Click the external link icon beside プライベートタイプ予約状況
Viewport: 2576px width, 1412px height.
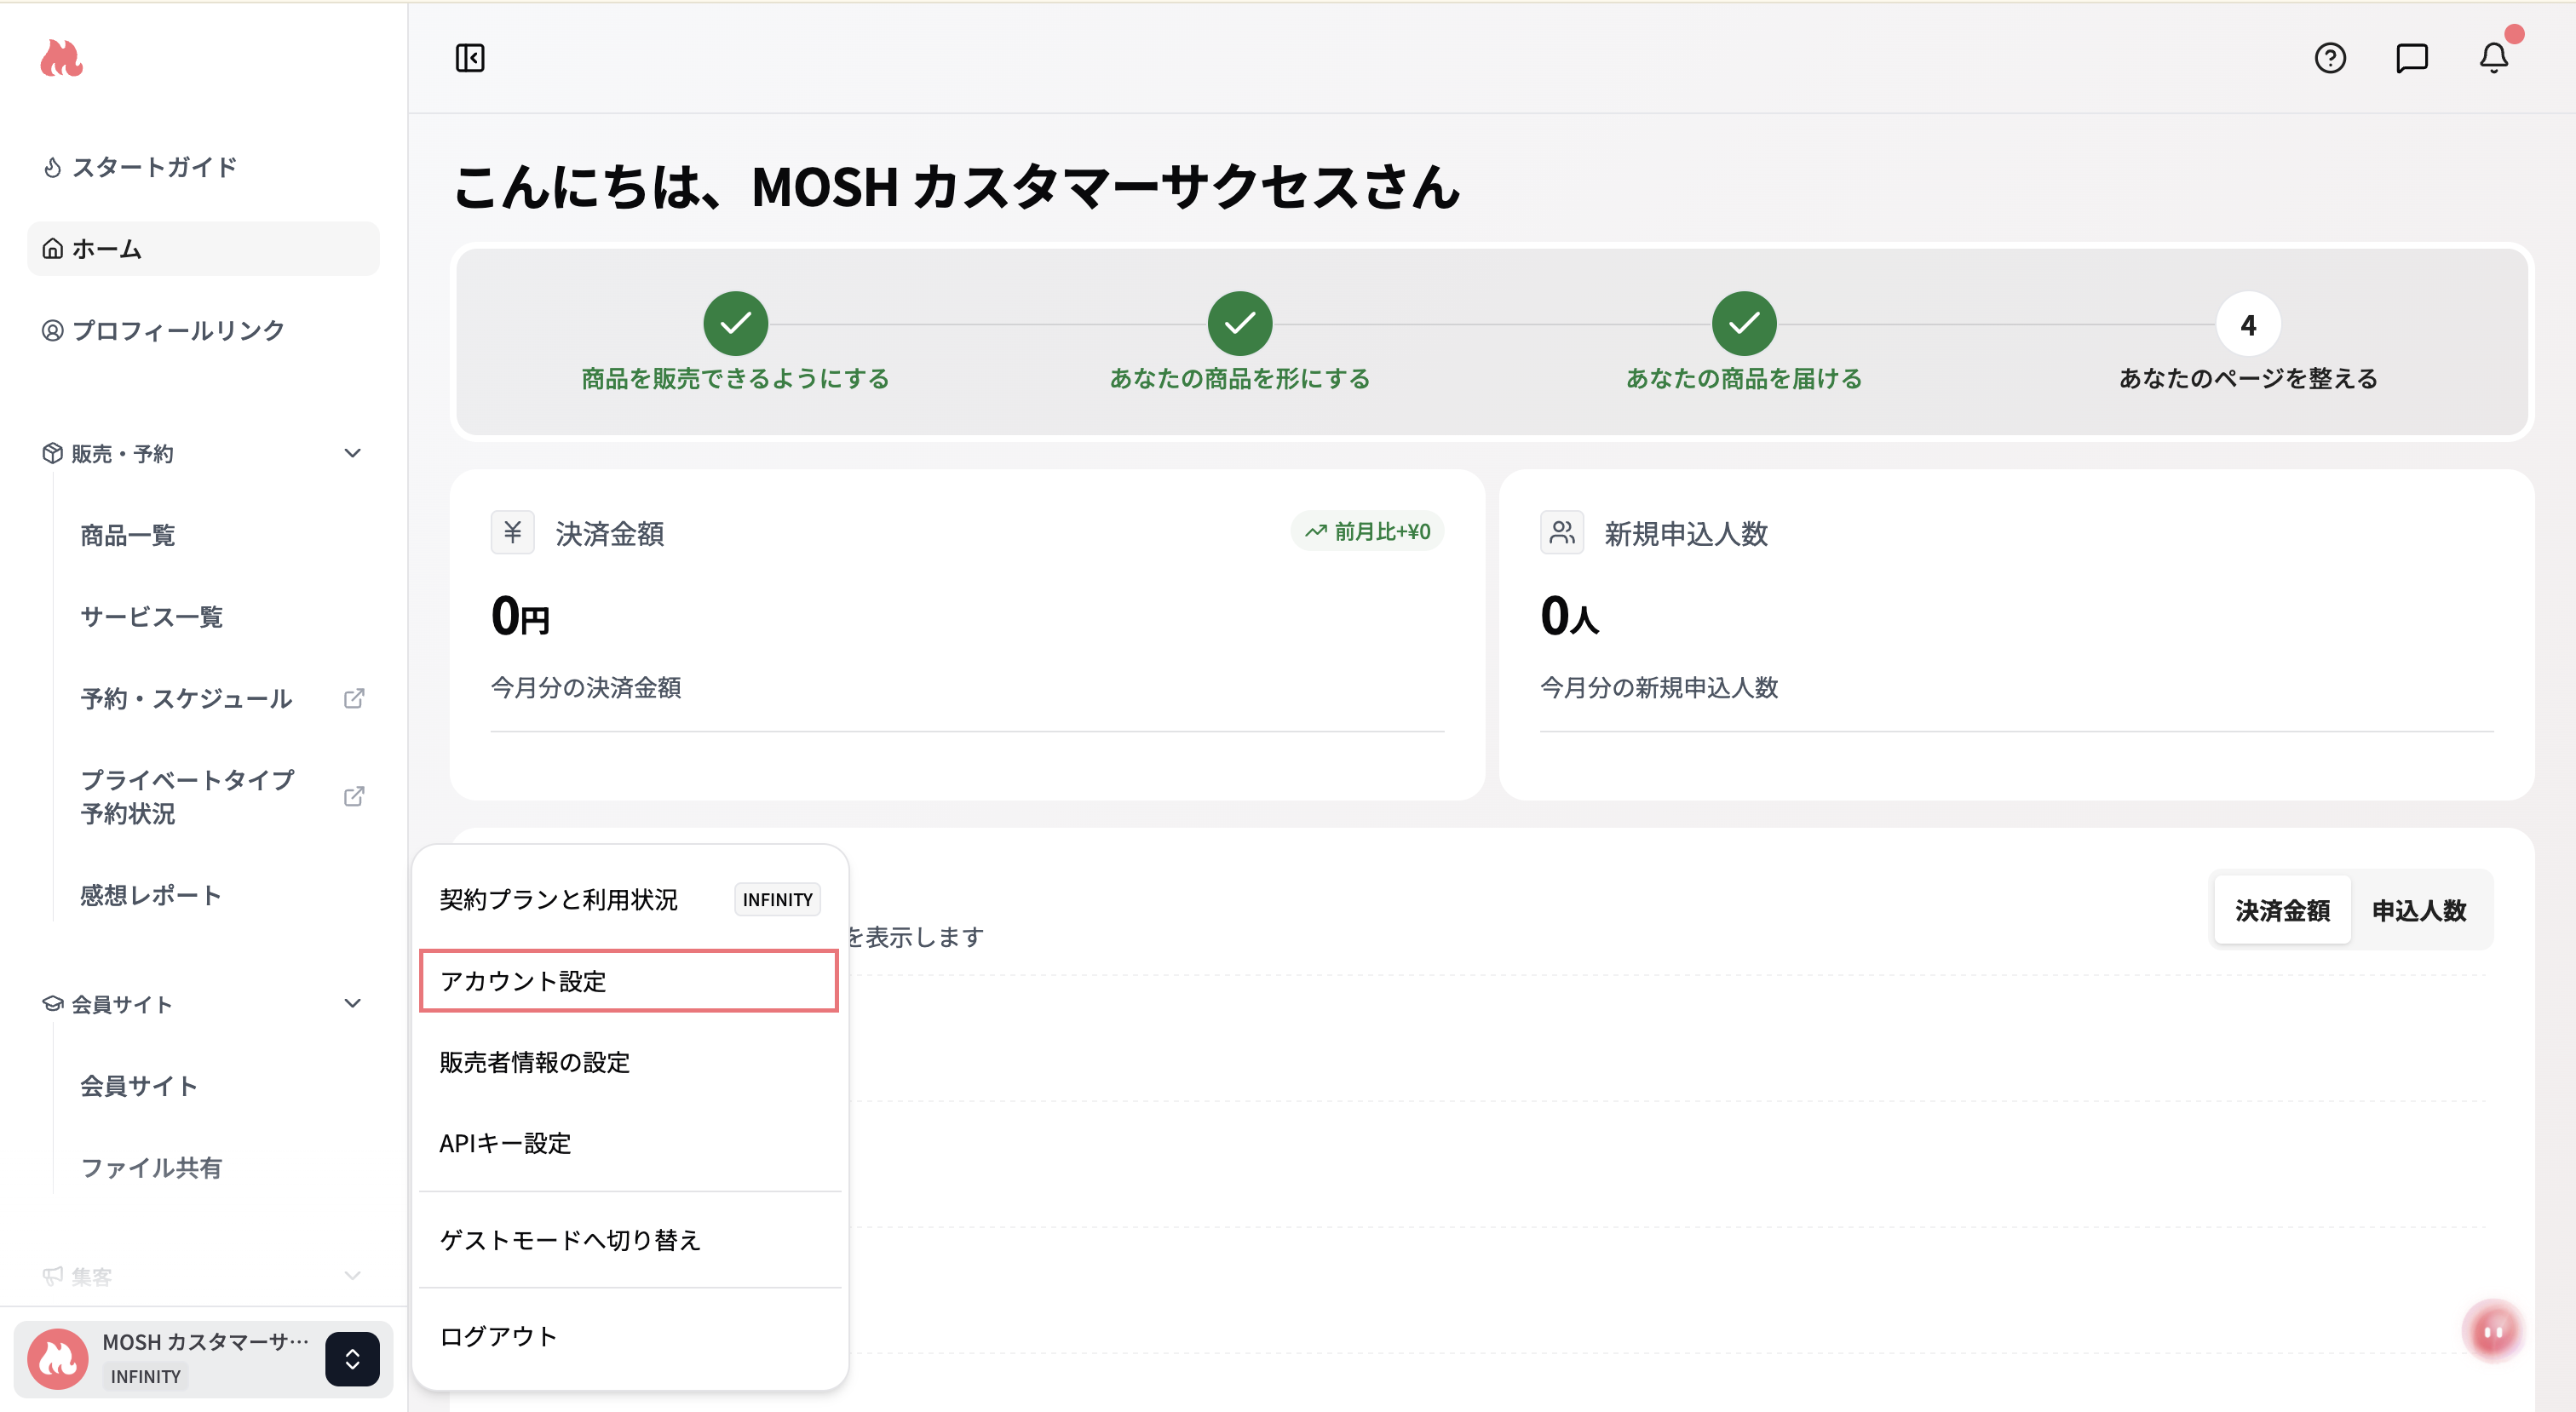click(x=354, y=796)
